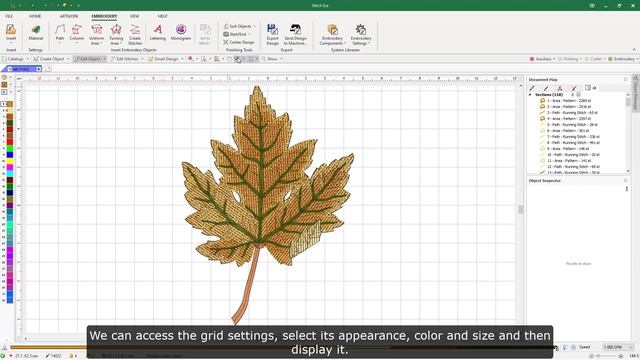Toggle Auxiliary layer visibility

click(x=540, y=59)
